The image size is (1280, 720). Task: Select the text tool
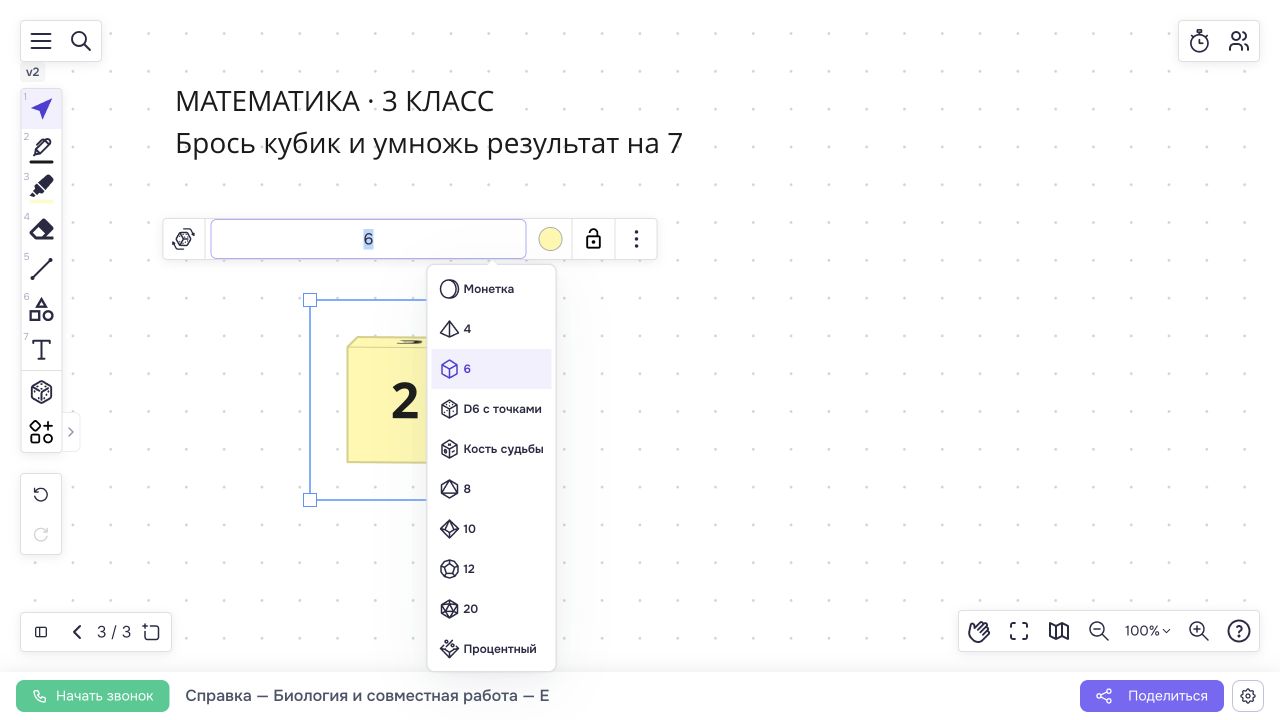[x=41, y=350]
